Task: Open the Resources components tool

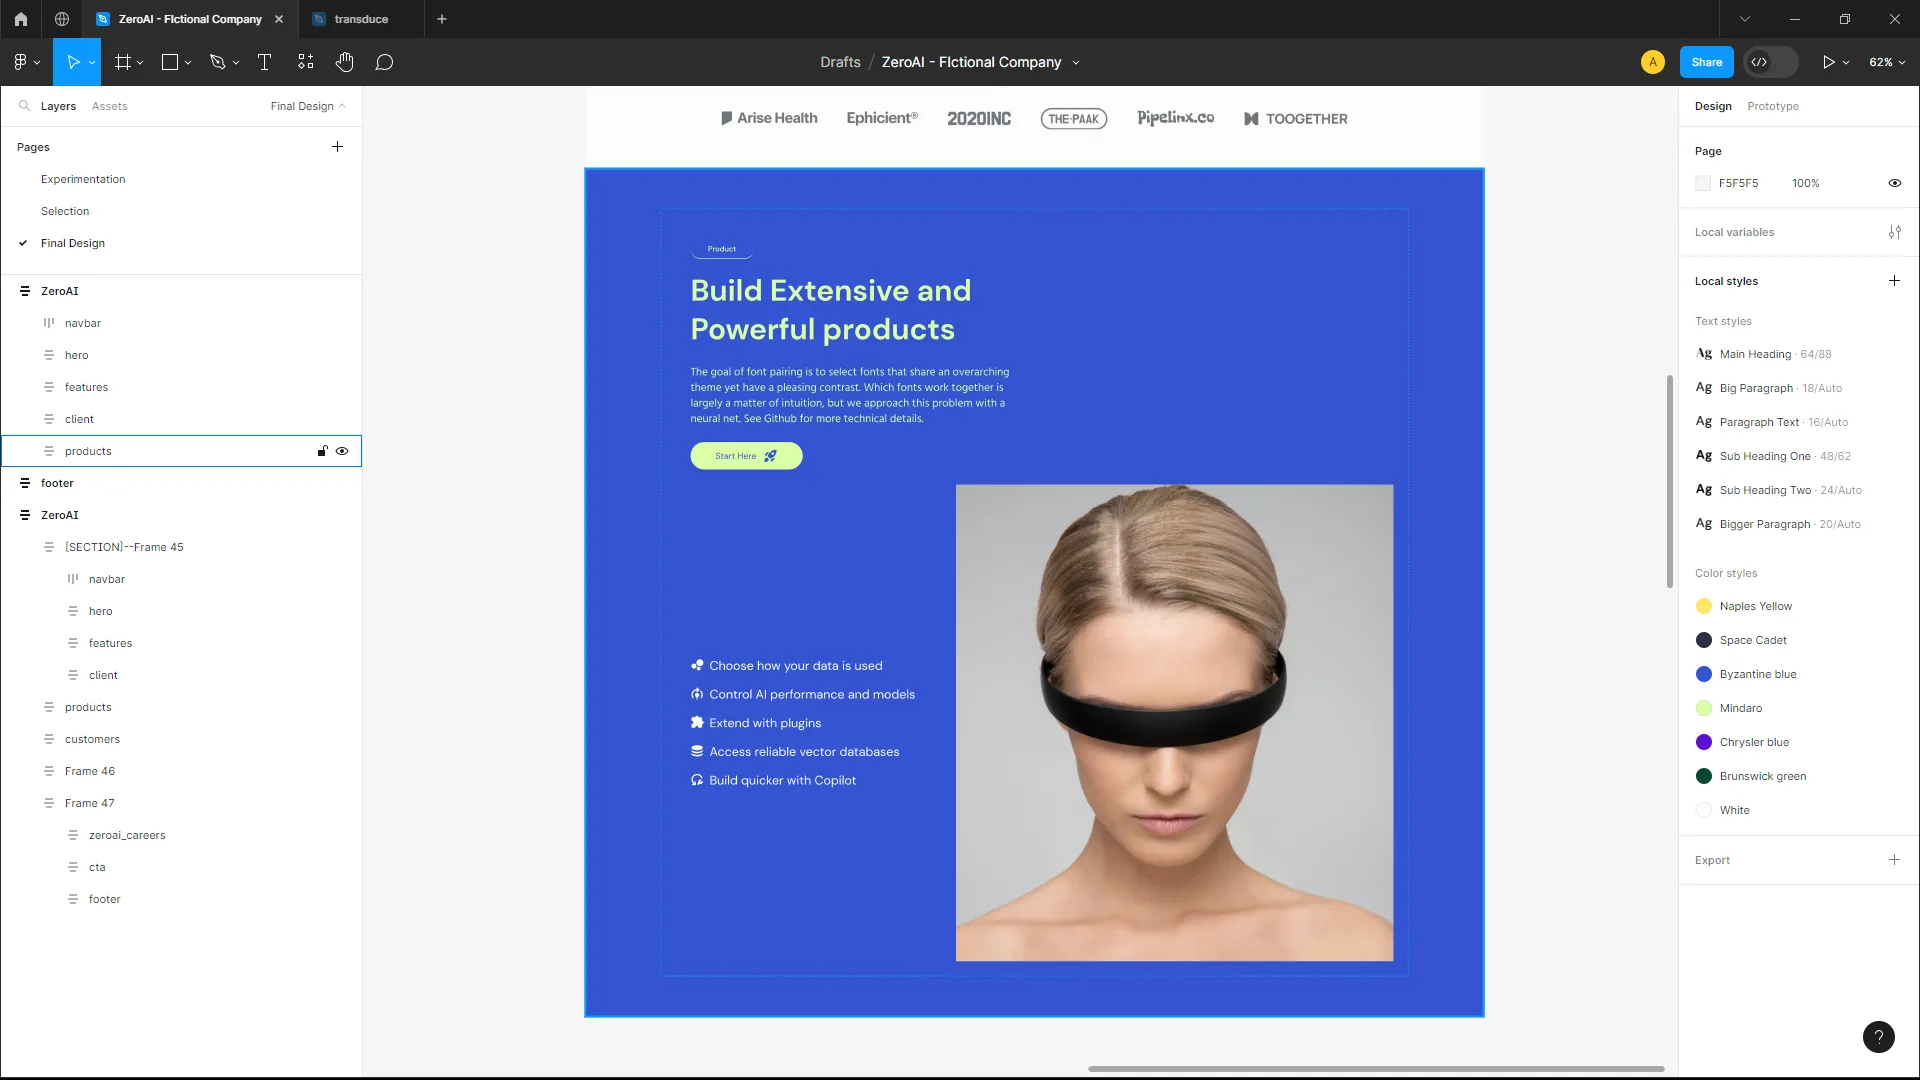Action: [x=305, y=62]
